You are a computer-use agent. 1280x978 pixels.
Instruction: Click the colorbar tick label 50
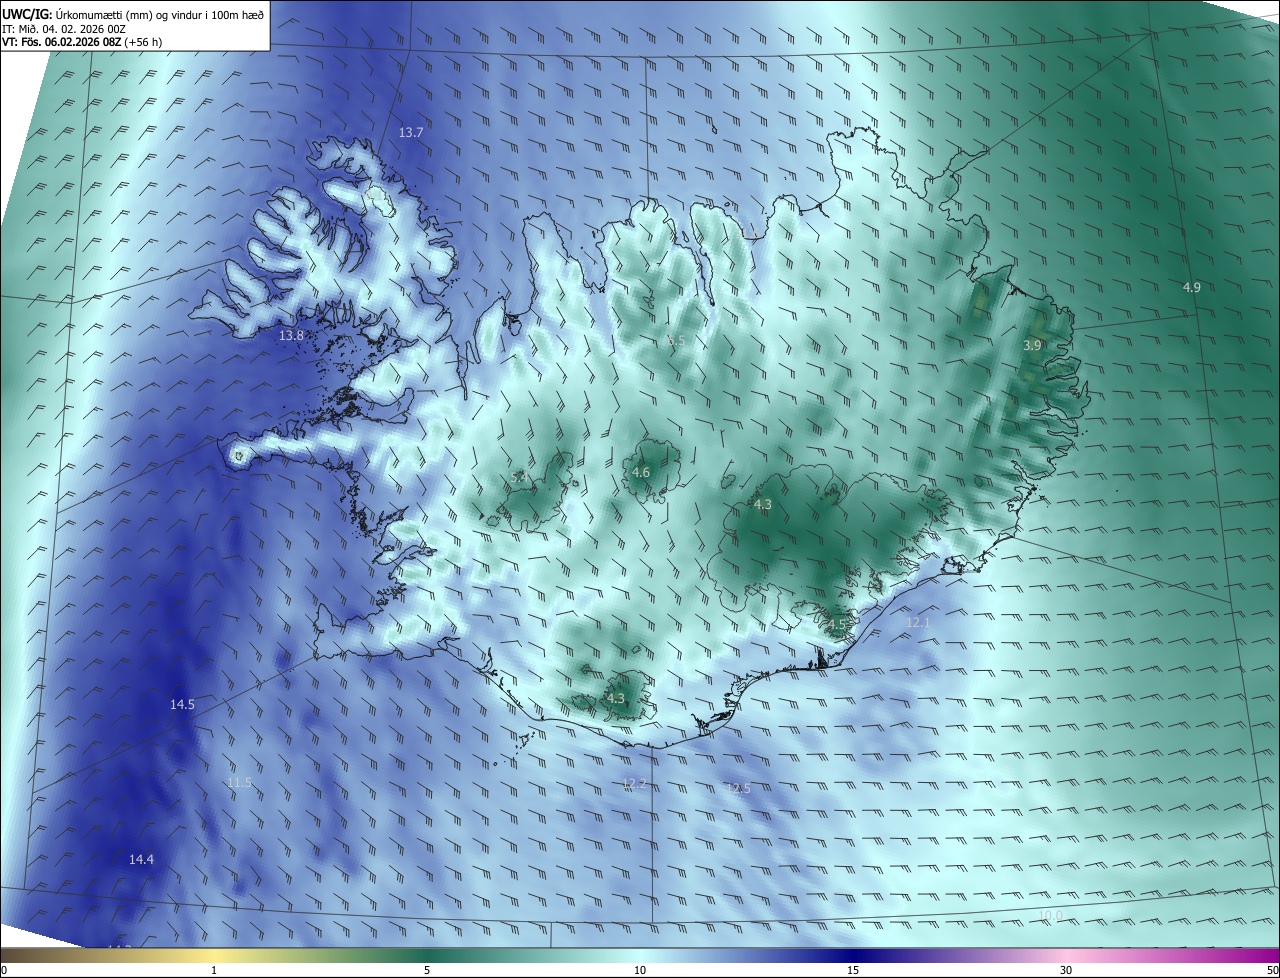1272,970
